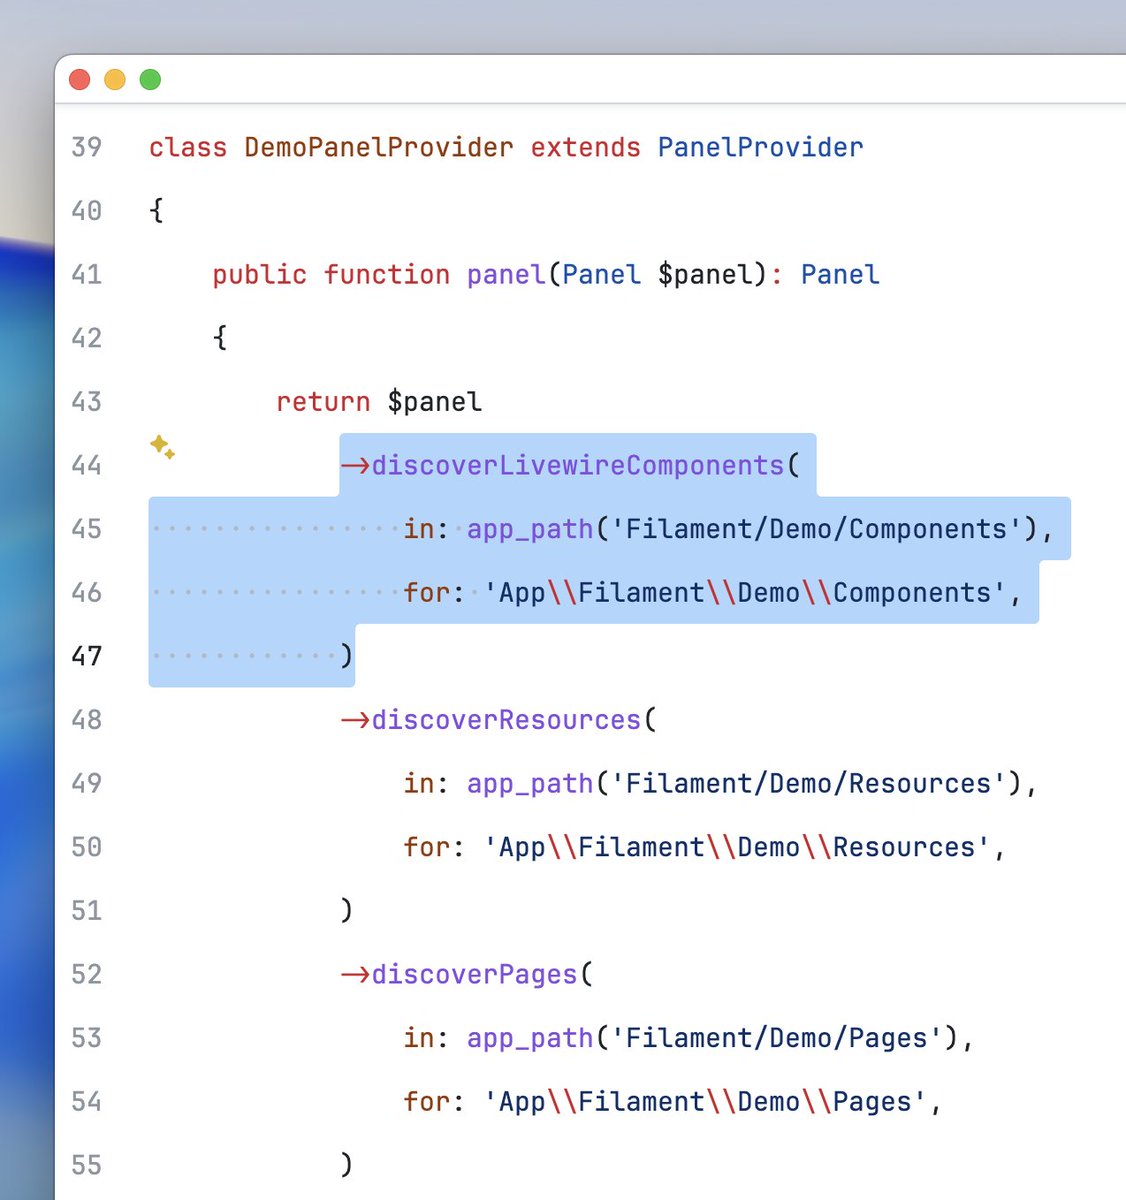Click line number 40 in the gutter
The width and height of the screenshot is (1126, 1200).
(87, 211)
